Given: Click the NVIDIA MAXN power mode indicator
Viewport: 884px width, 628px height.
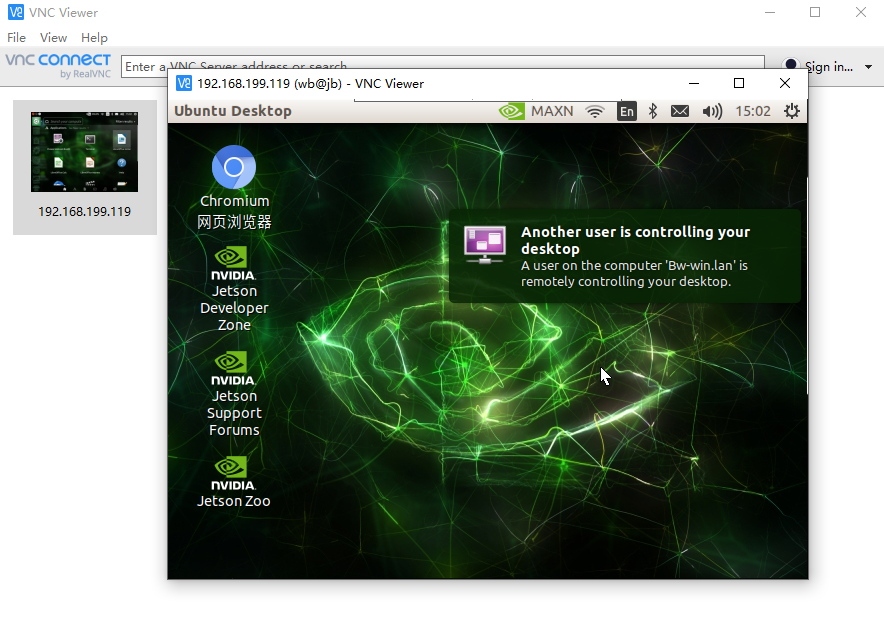Looking at the screenshot, I should coord(536,111).
